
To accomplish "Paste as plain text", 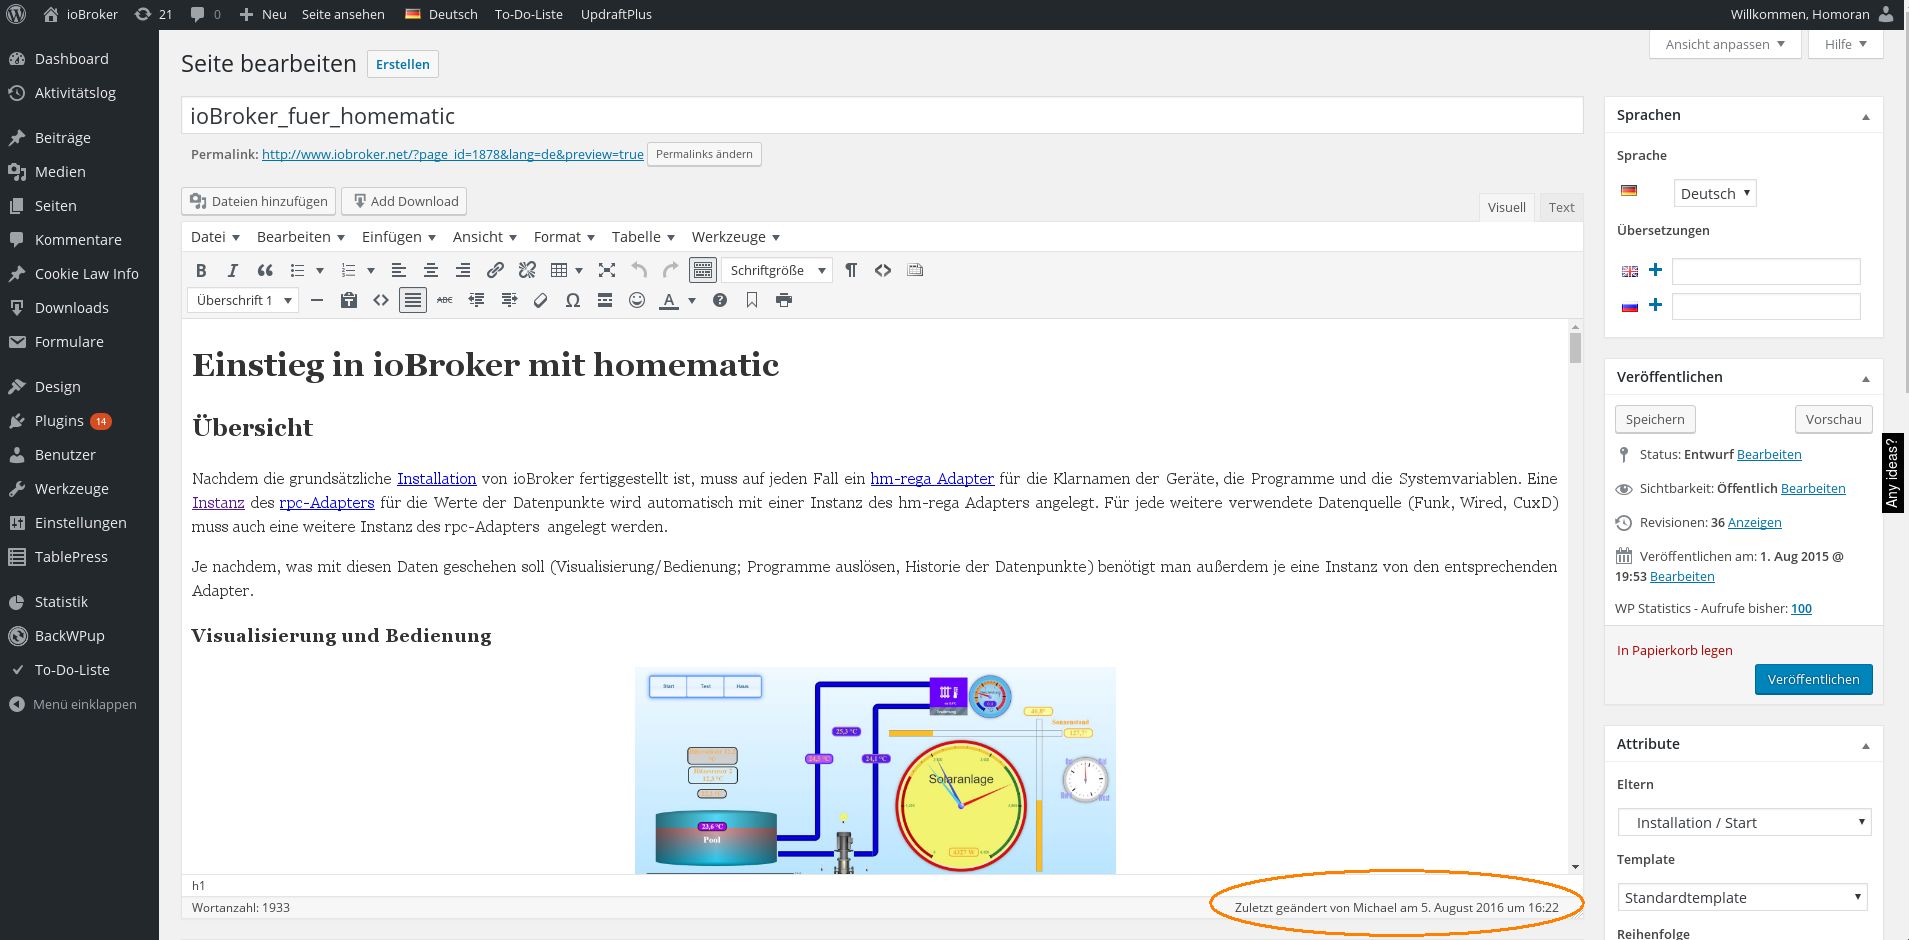I will [x=349, y=300].
